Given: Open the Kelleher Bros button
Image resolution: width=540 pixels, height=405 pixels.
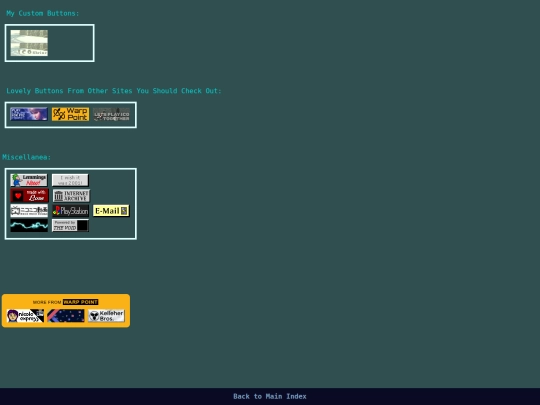Looking at the screenshot, I should 106,316.
